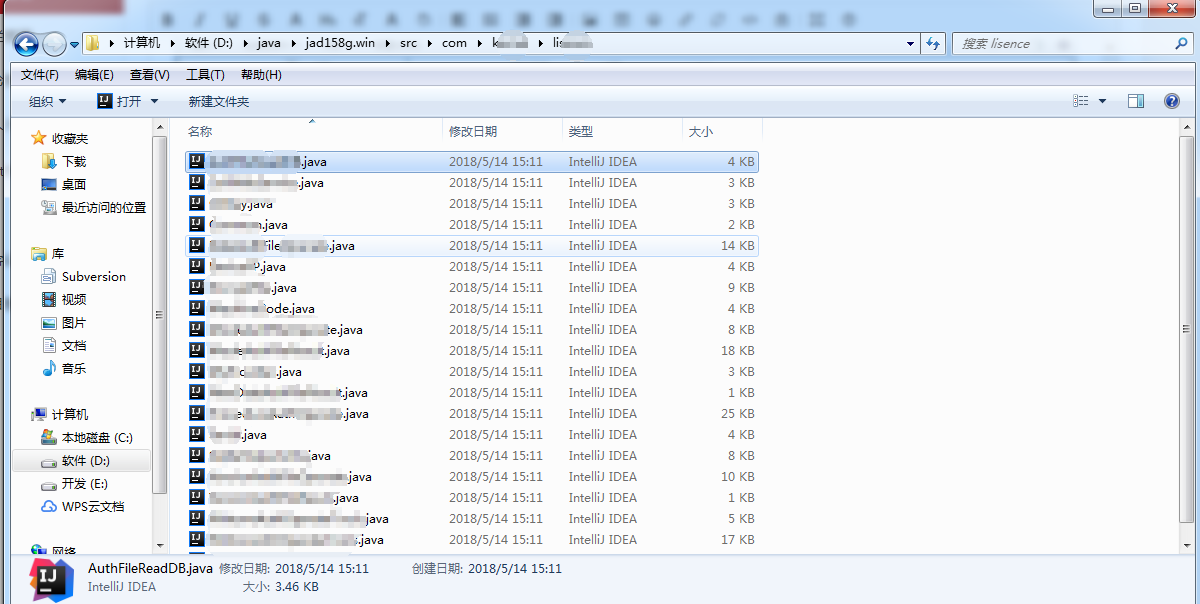1200x604 pixels.
Task: Click the IntelliJ icon of the 25 KB file
Action: click(x=197, y=413)
